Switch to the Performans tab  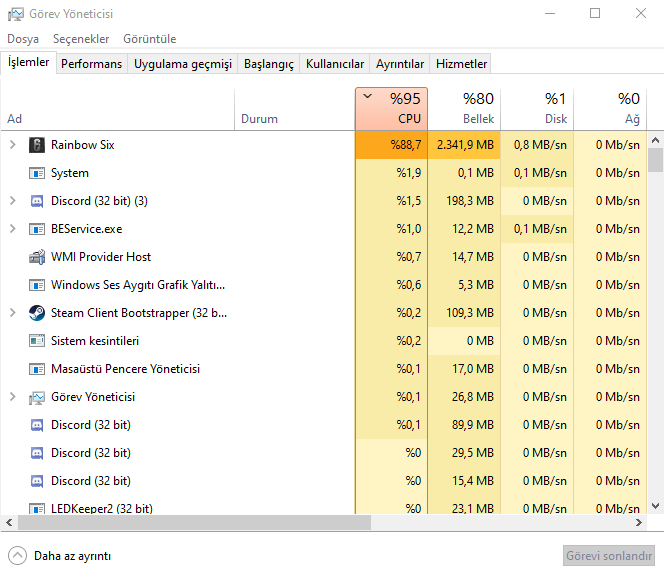91,64
